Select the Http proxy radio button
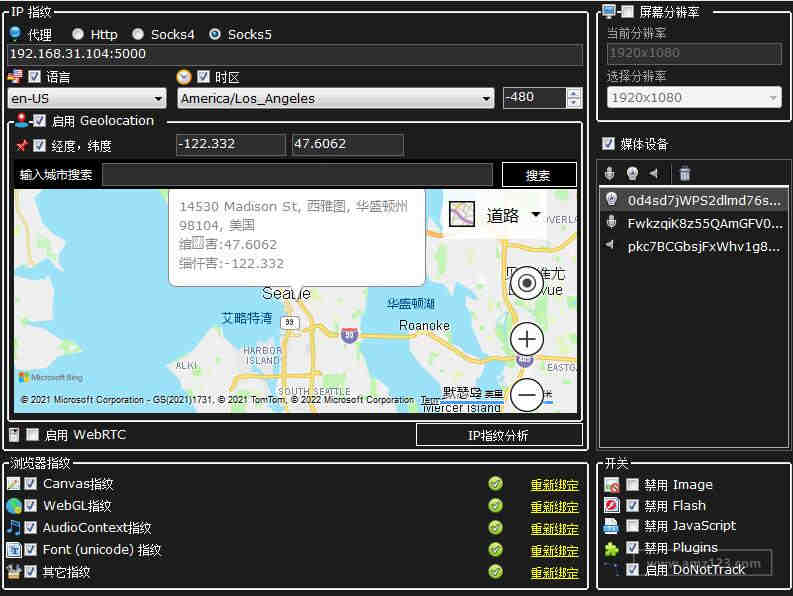 (77, 34)
